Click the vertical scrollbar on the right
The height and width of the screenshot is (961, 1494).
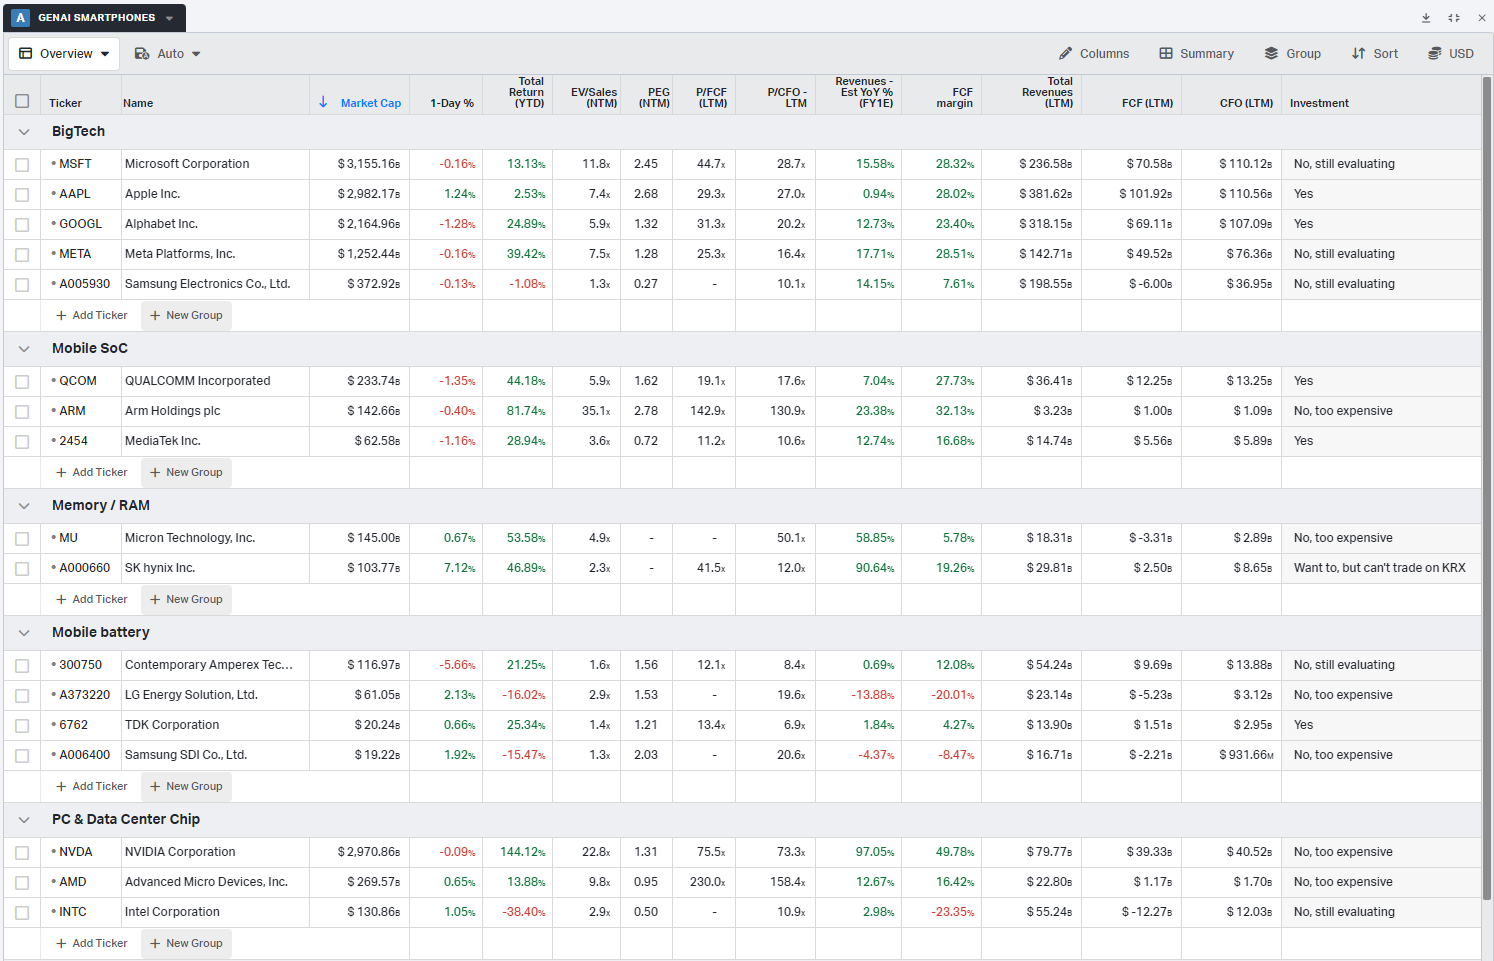(x=1487, y=487)
